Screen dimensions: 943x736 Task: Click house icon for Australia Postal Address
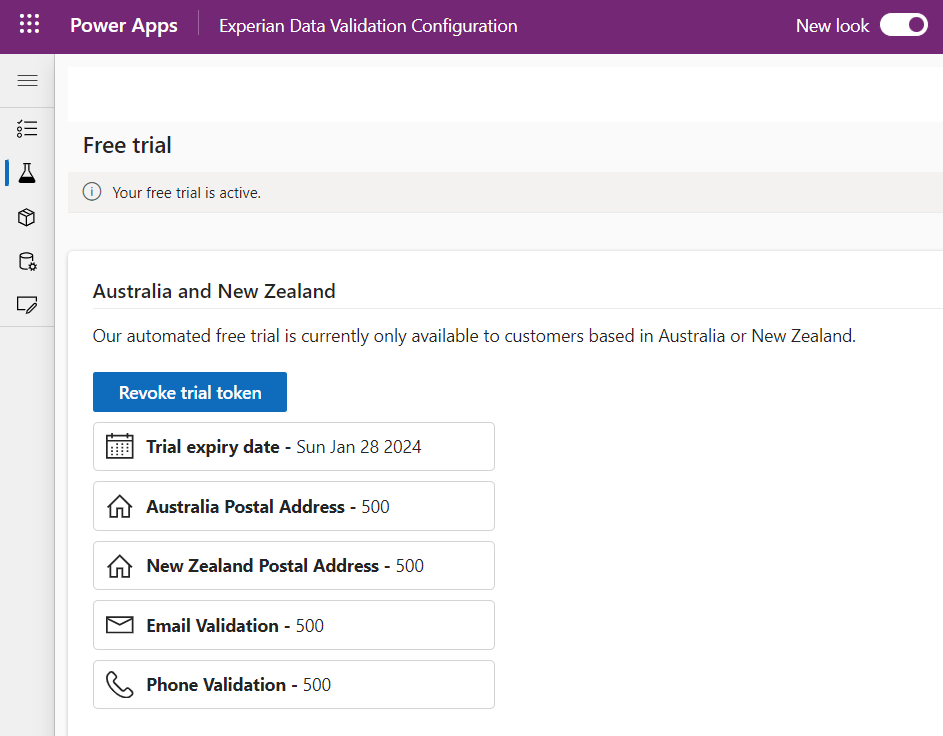120,506
